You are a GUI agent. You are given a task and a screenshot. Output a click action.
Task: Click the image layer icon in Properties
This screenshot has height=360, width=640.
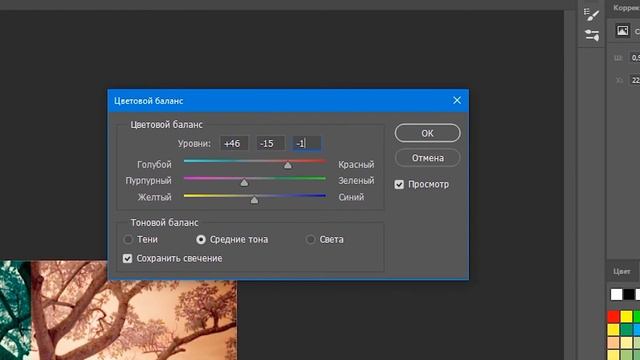click(622, 31)
